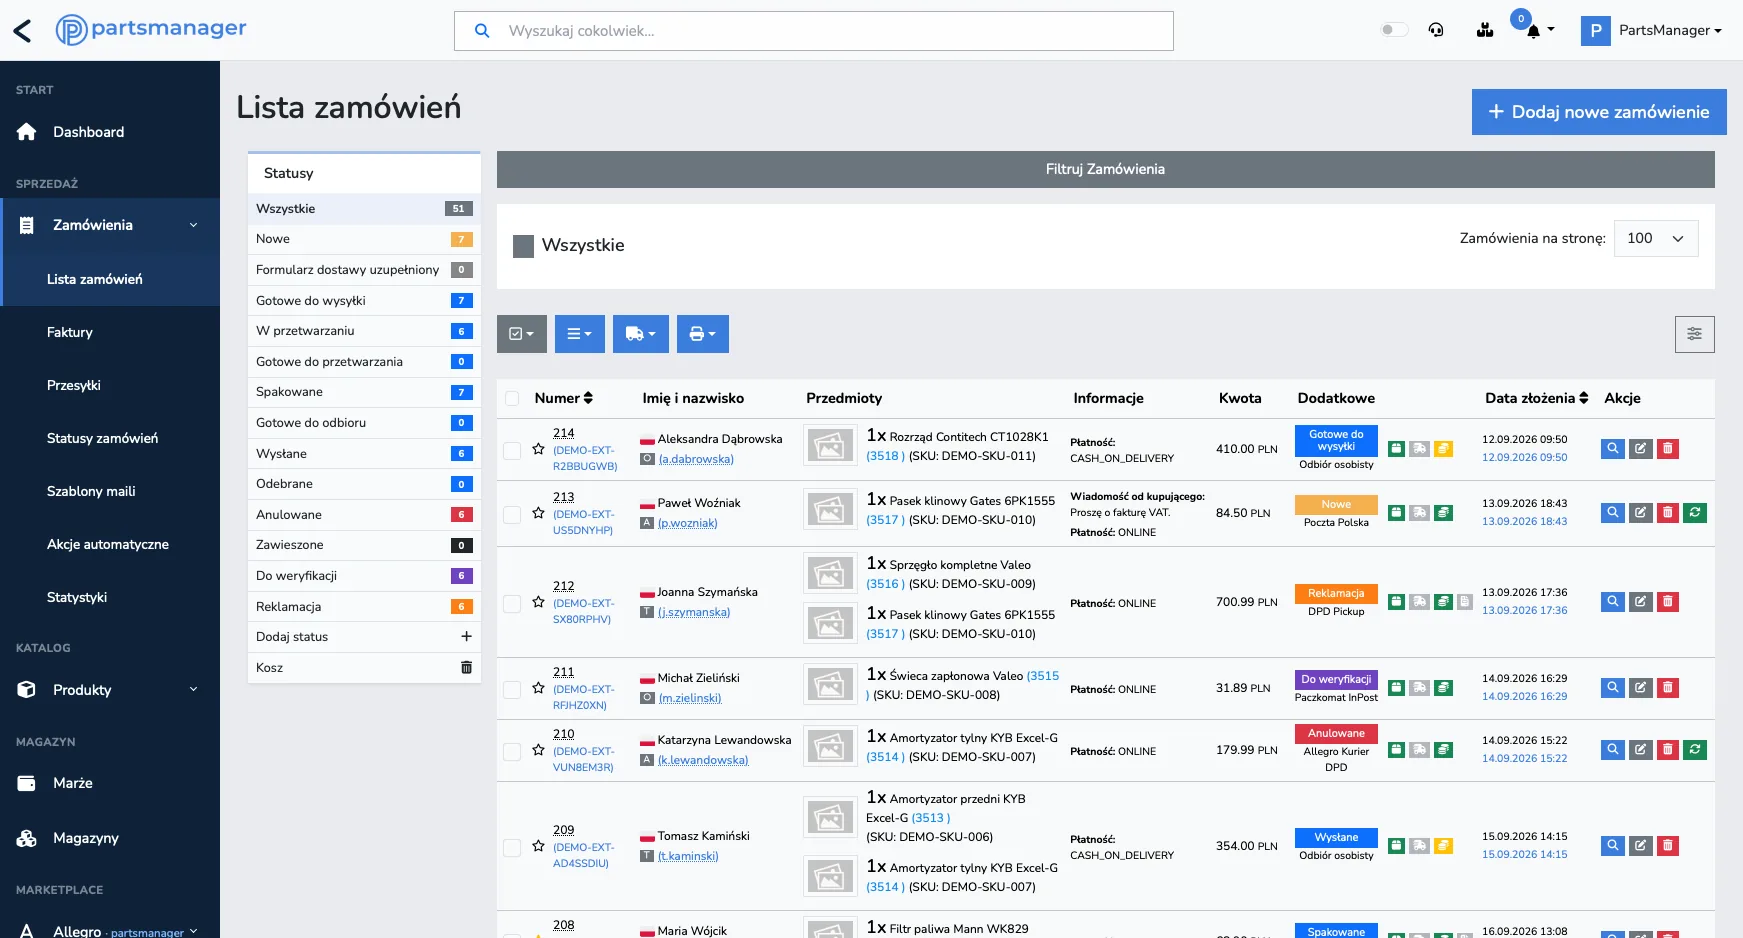View order 214 with magnifier icon
1743x938 pixels.
pos(1612,449)
